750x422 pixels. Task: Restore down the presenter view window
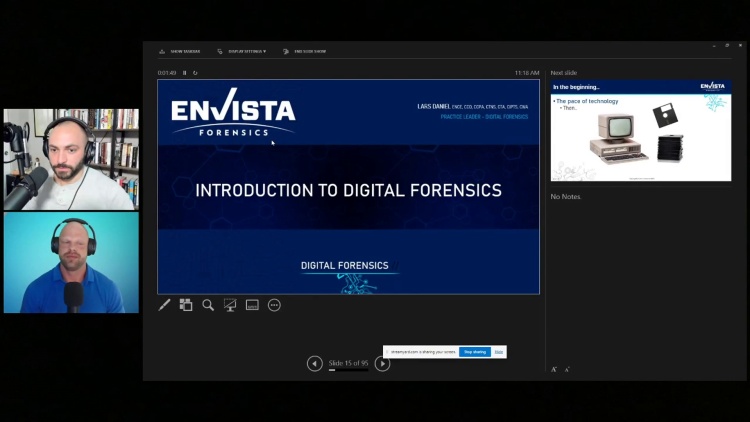click(727, 45)
